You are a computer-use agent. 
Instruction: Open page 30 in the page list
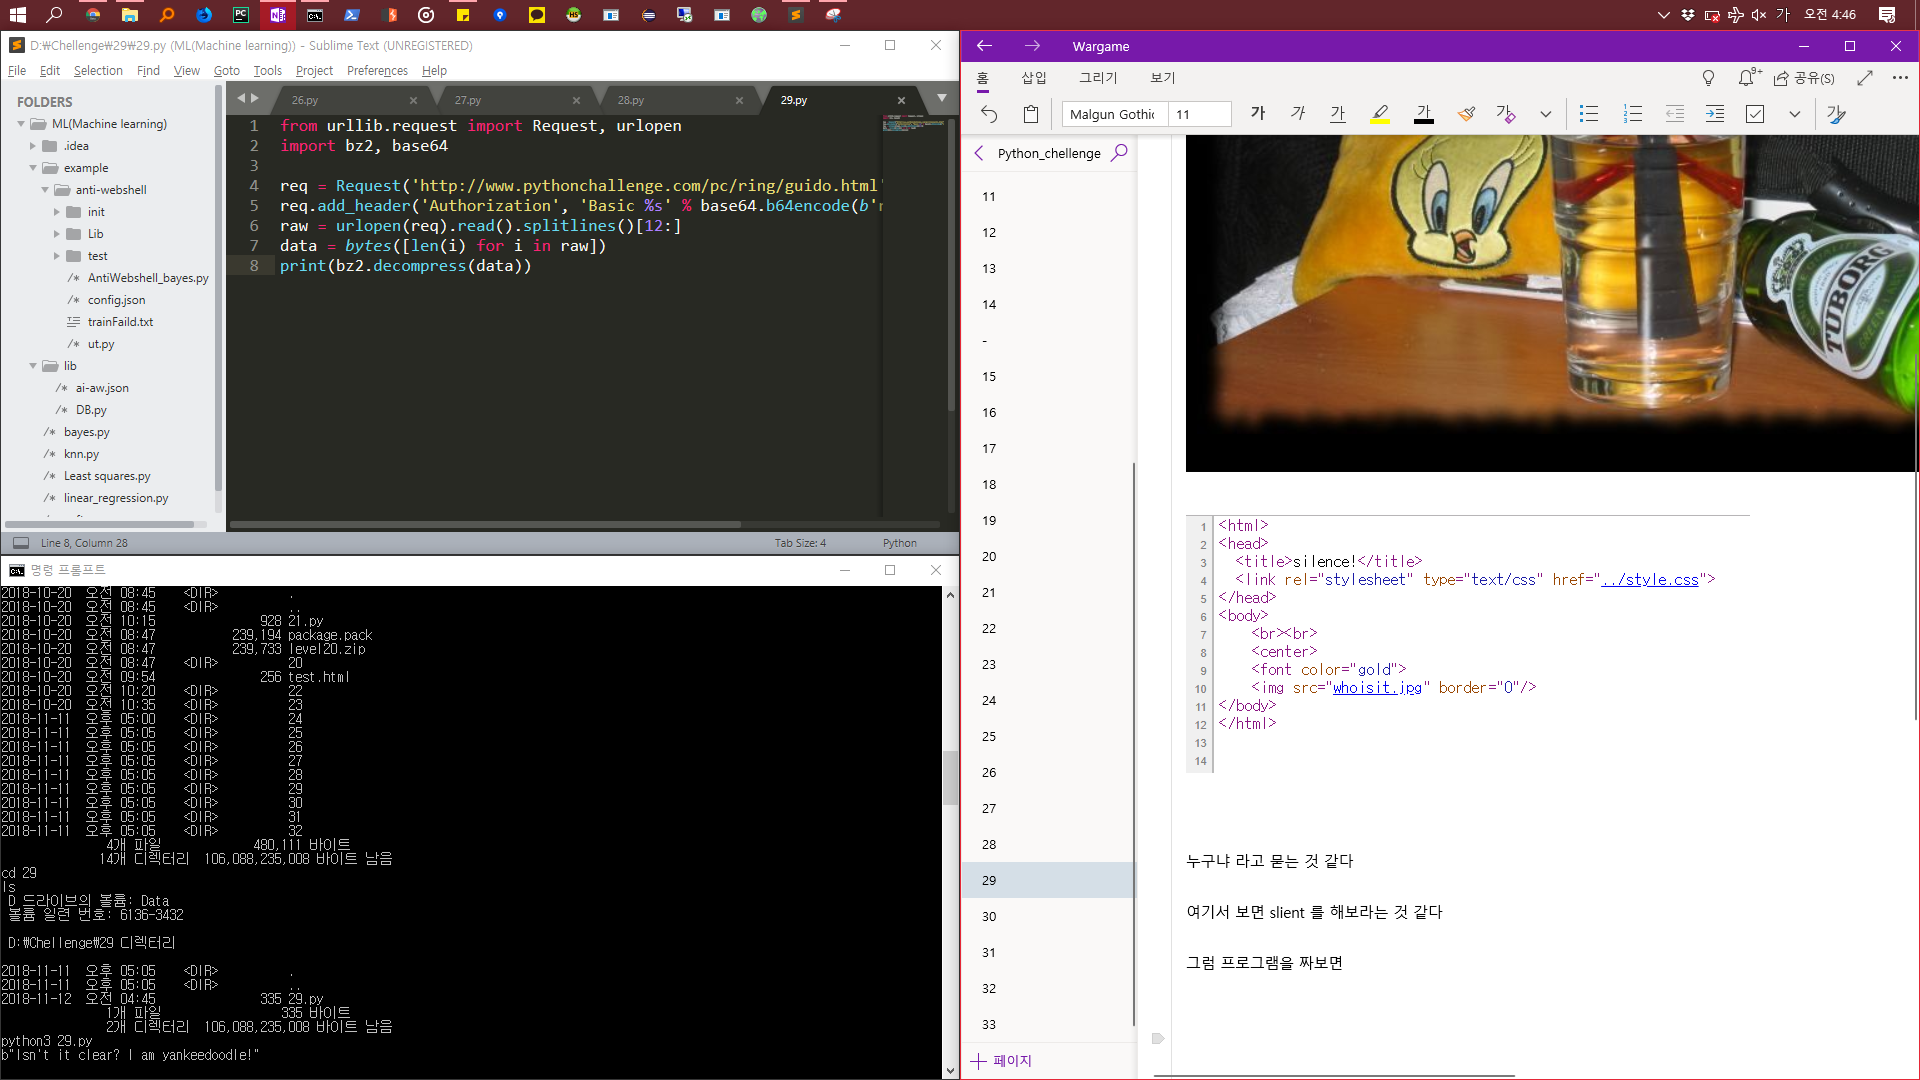pyautogui.click(x=1049, y=917)
